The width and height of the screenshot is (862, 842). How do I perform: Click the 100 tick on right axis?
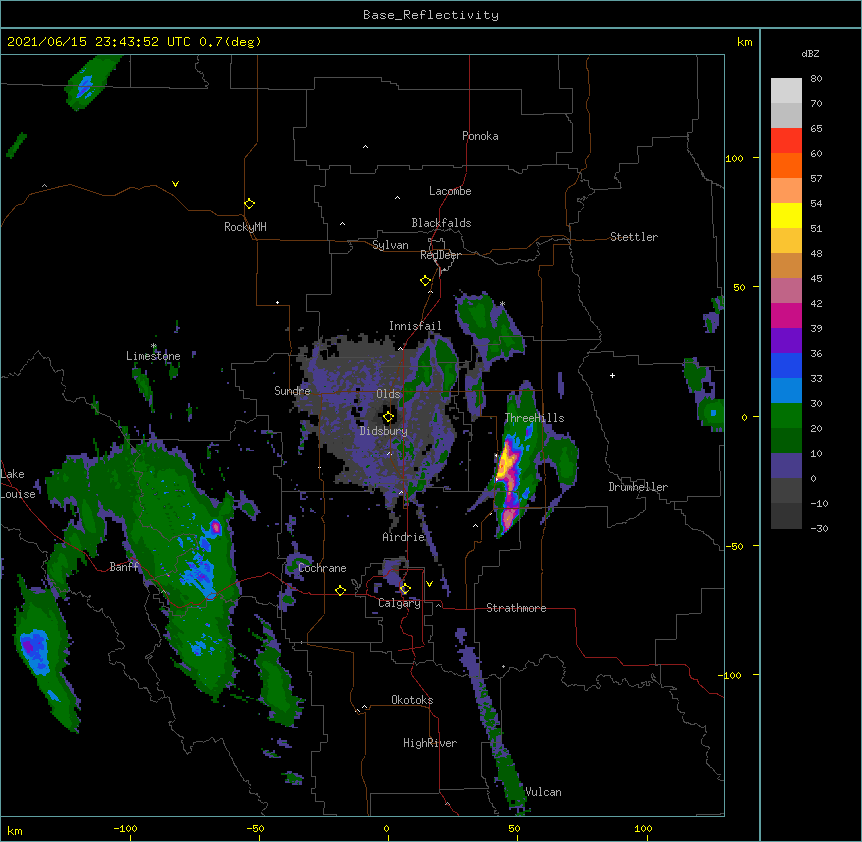coord(734,158)
